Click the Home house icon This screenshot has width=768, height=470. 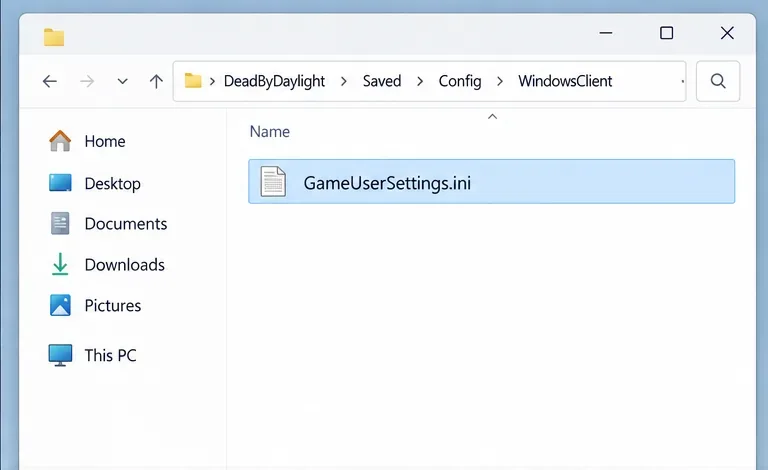point(60,141)
